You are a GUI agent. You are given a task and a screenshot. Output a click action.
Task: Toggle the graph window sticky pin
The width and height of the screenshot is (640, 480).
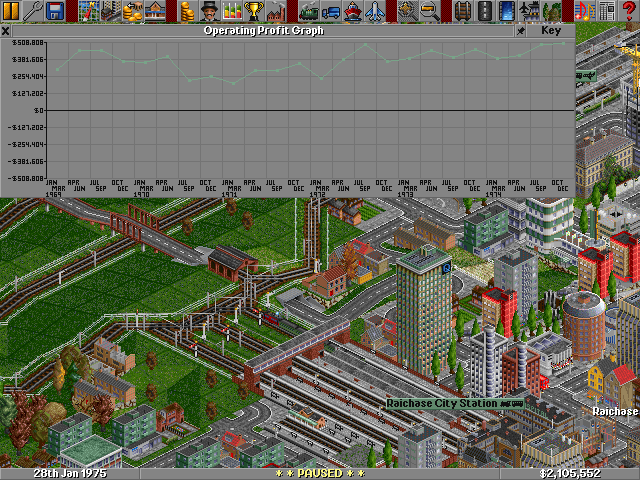520,31
